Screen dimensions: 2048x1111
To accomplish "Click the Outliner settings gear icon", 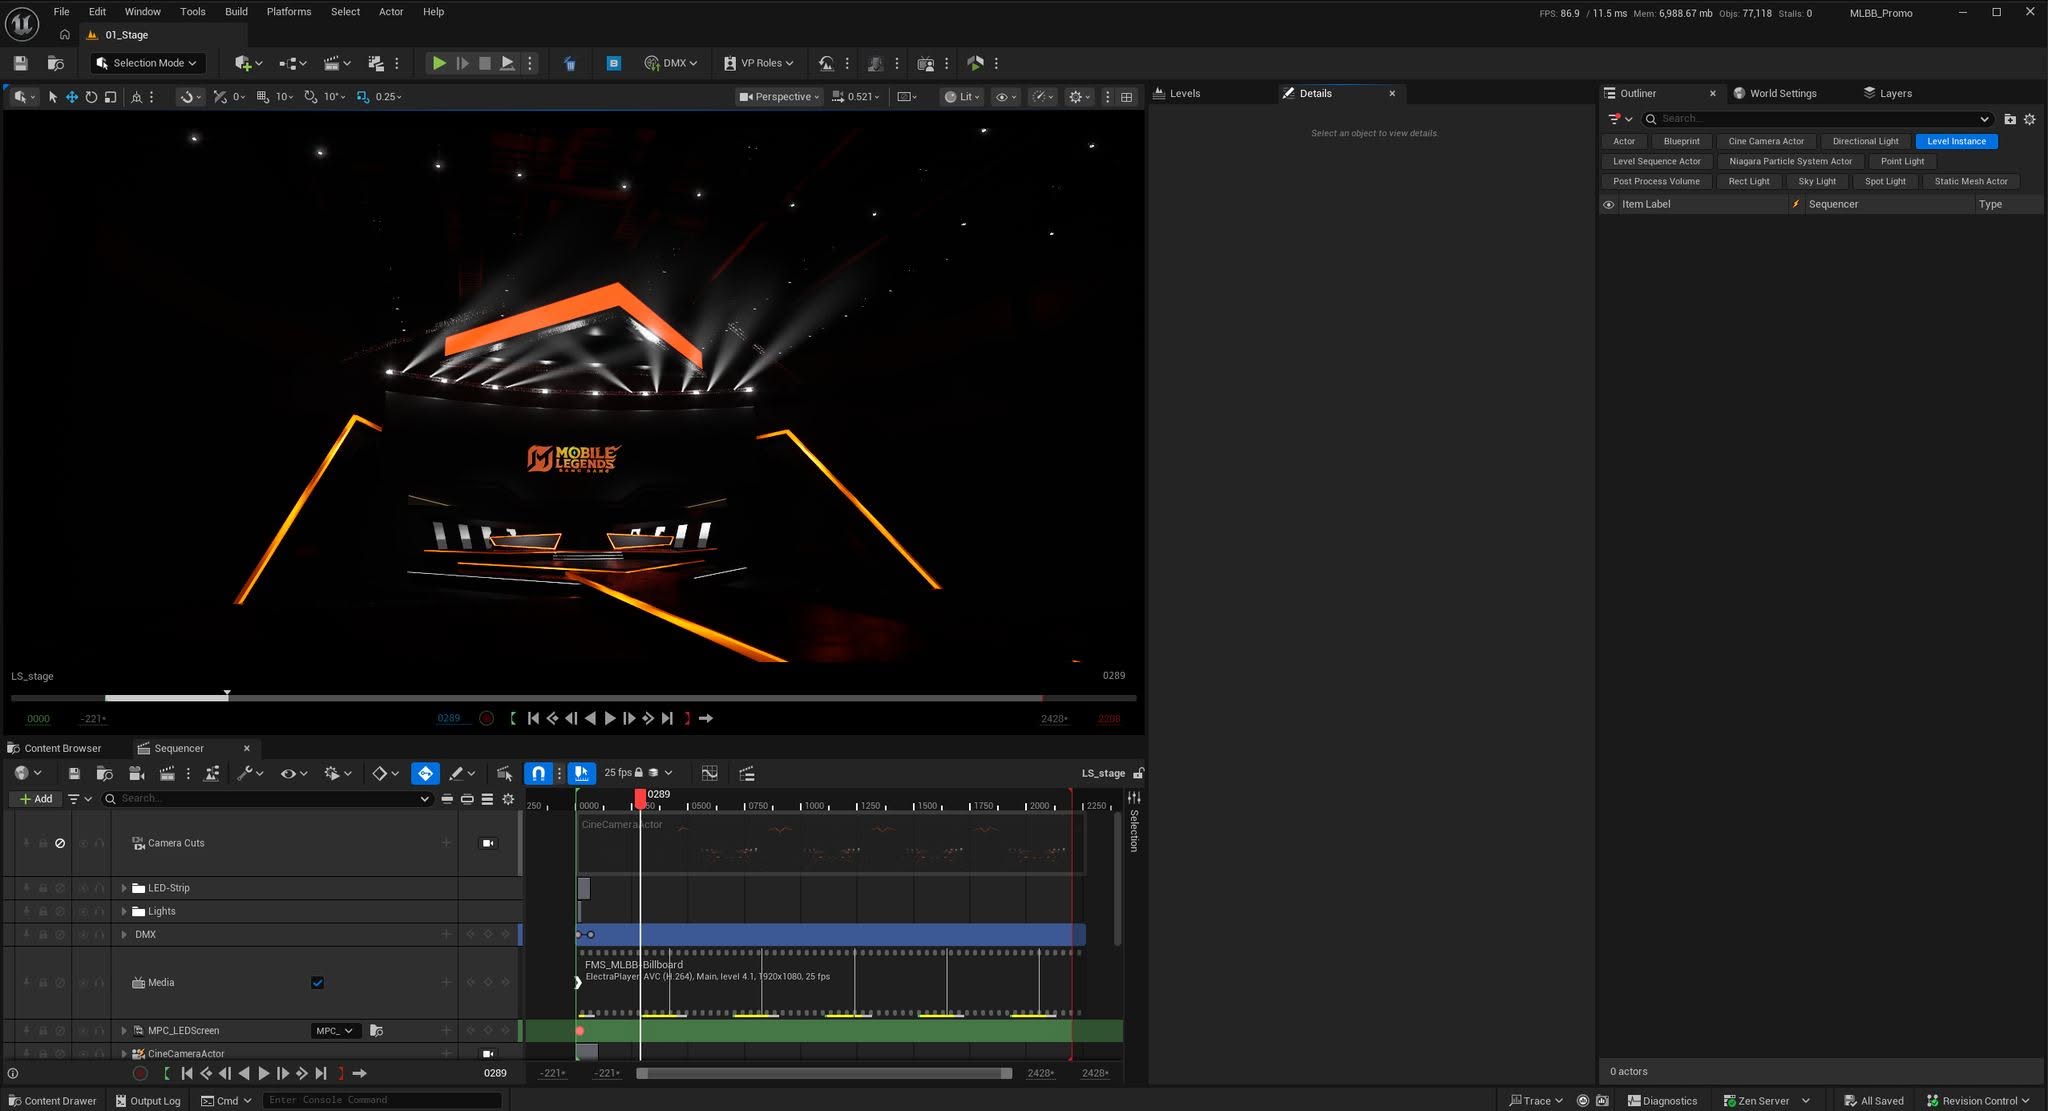I will click(2030, 119).
